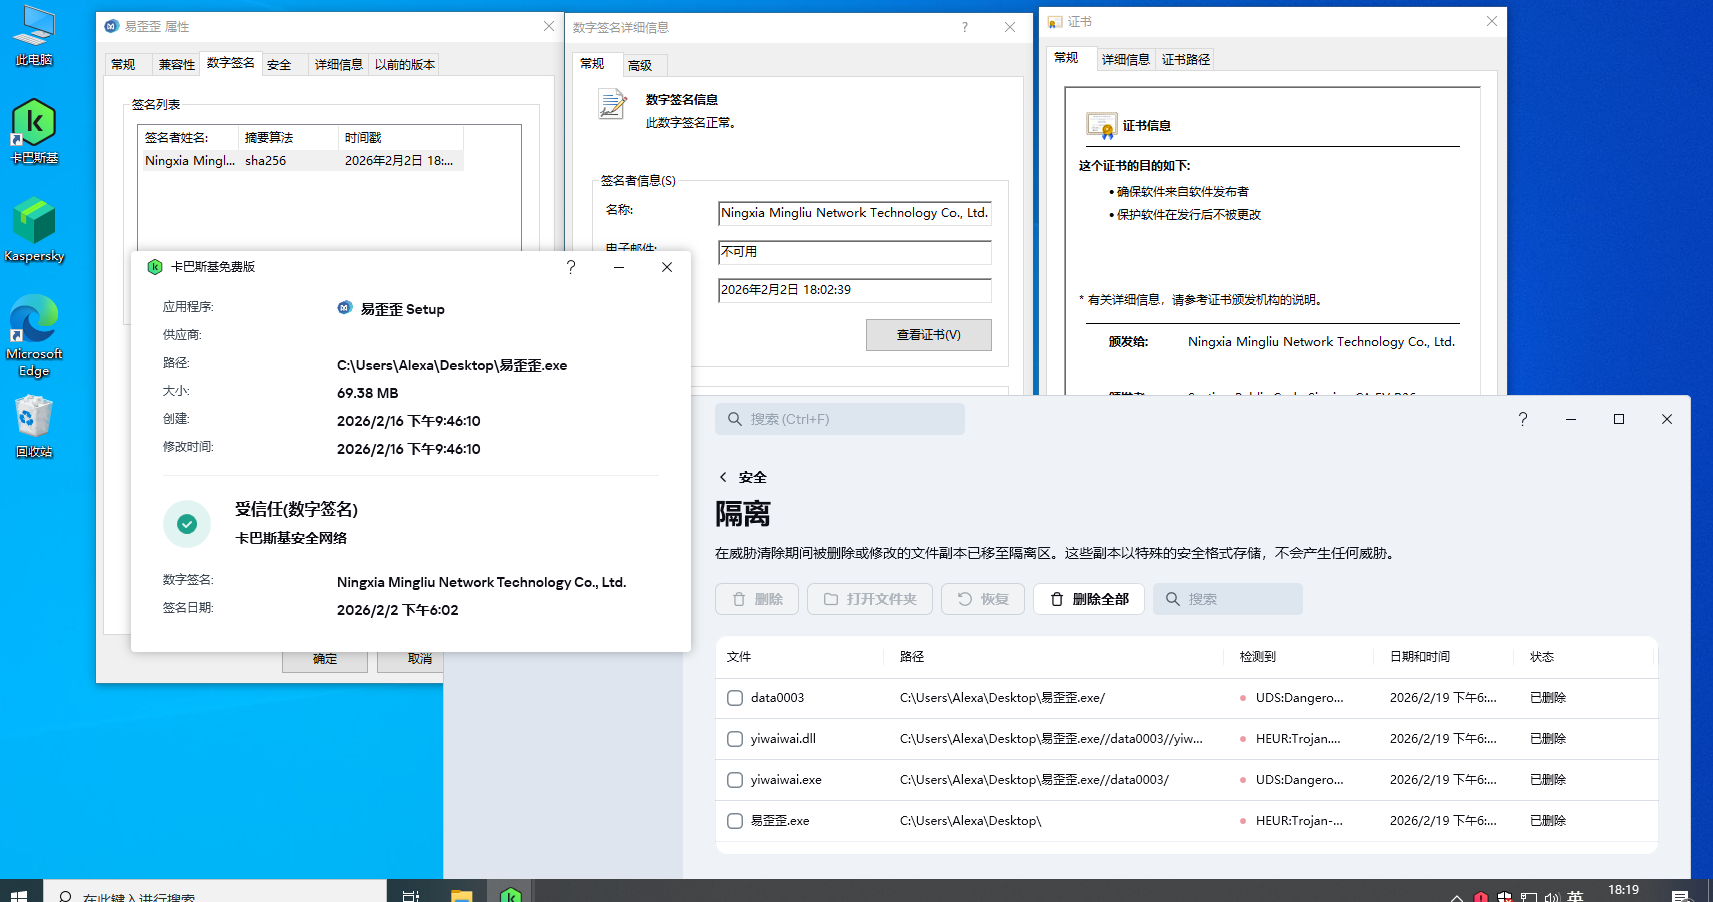Click the help icon in 卡巴斯基免费版 dialog

571,267
